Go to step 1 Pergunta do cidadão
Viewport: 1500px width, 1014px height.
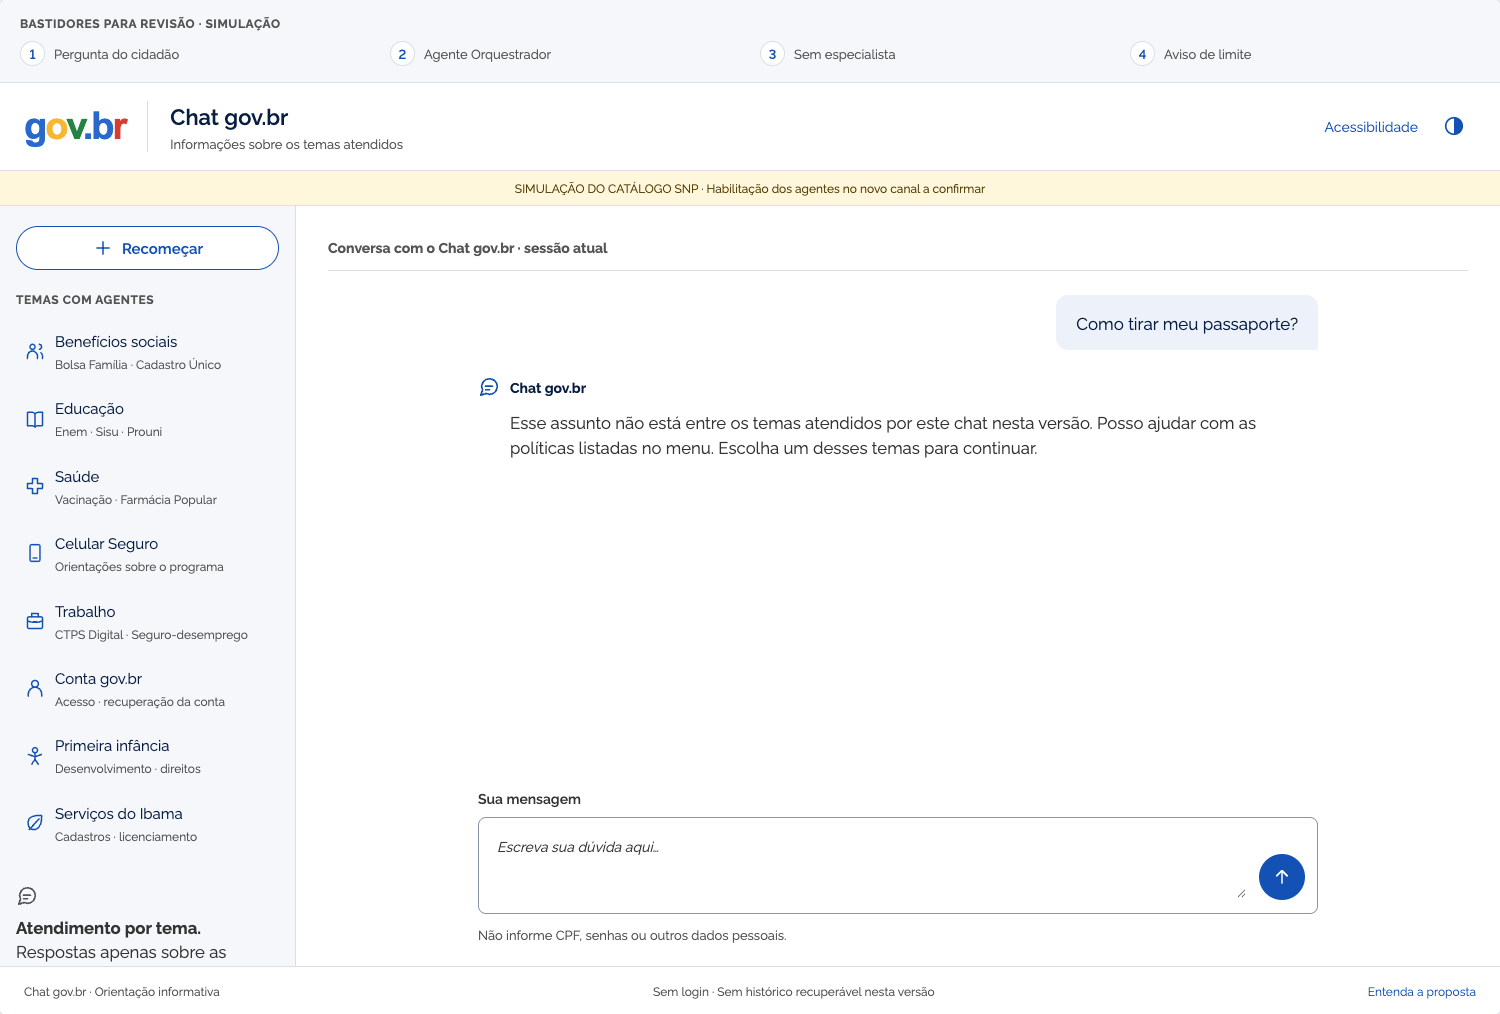click(x=100, y=54)
